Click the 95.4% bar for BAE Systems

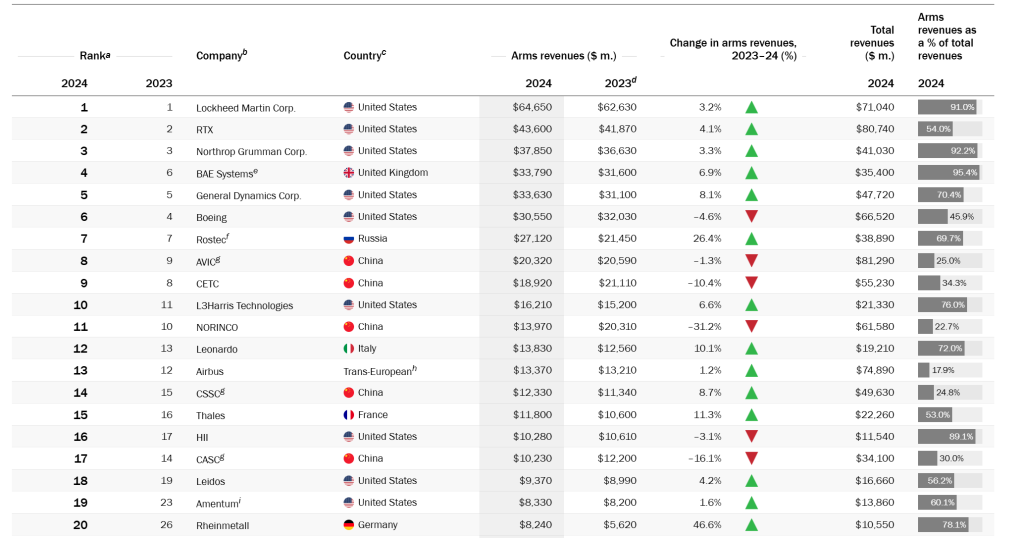948,173
